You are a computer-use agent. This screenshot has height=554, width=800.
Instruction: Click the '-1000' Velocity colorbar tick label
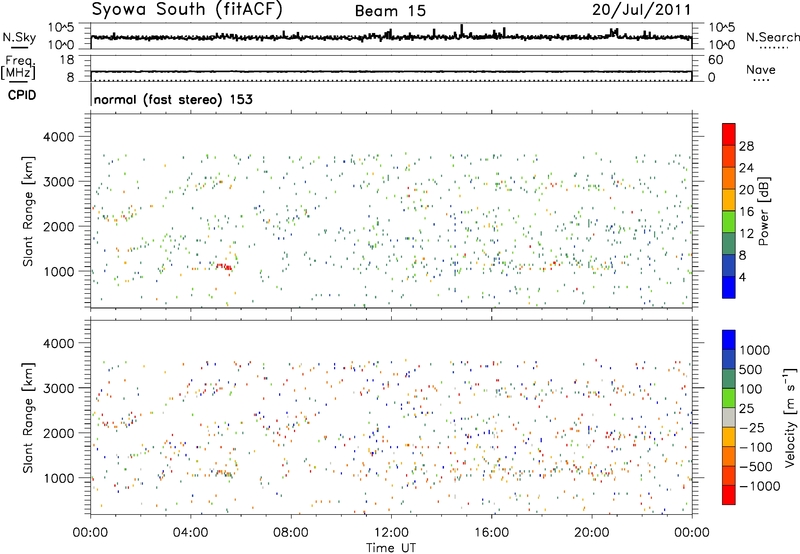(760, 486)
